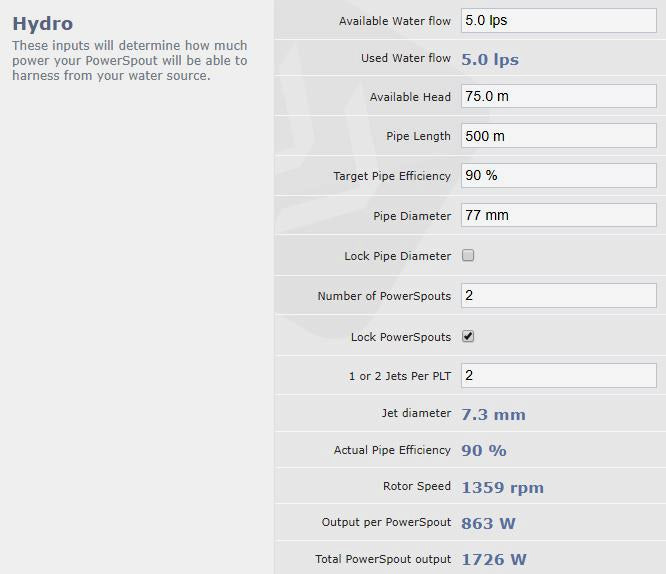666x574 pixels.
Task: Click the 863 W output per PowerSpout value
Action: [488, 523]
